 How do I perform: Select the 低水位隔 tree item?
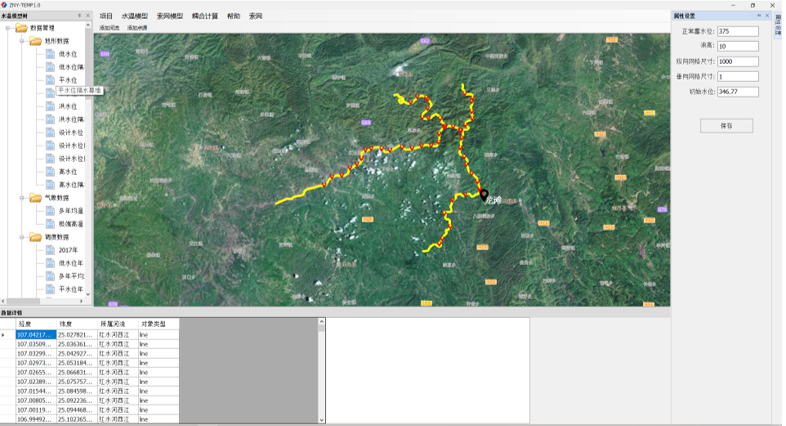pyautogui.click(x=71, y=67)
